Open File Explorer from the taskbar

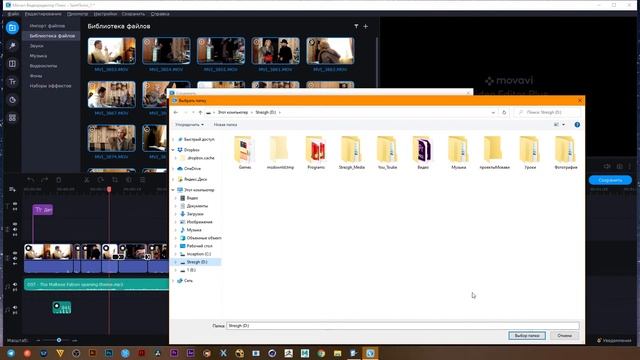coord(338,353)
